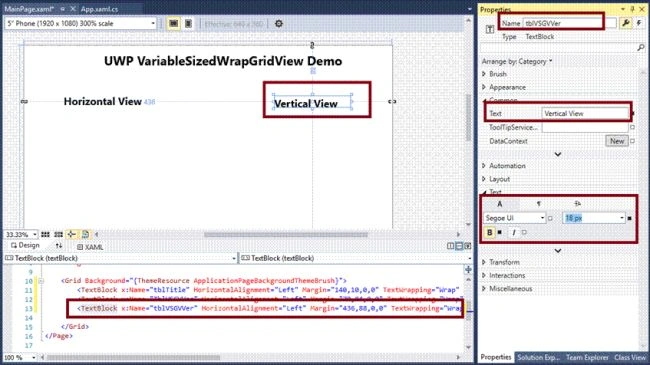Switch designer to landscape orientation
The width and height of the screenshot is (650, 365).
(174, 24)
